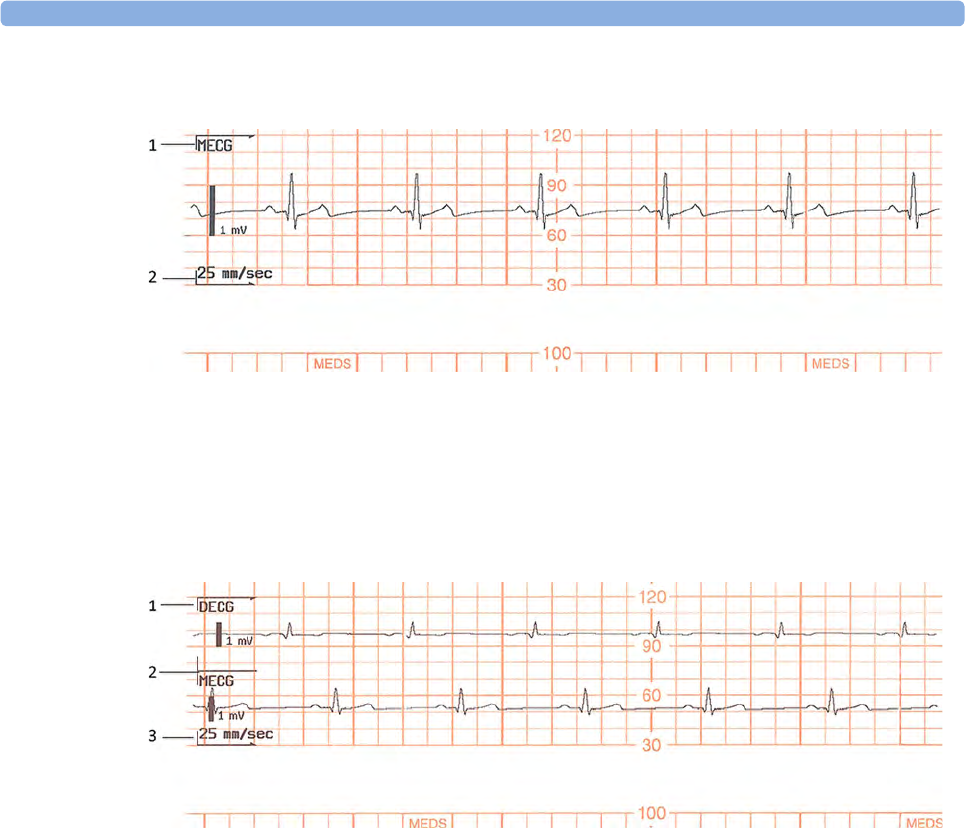Image resolution: width=965 pixels, height=828 pixels.
Task: Select the second MEDS marker under the upper strip
Action: coord(830,364)
